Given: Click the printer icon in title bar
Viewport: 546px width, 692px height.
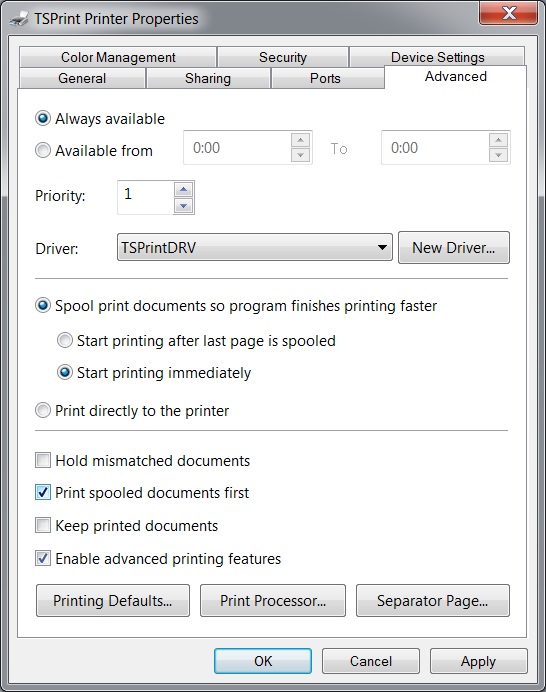Looking at the screenshot, I should pyautogui.click(x=19, y=19).
